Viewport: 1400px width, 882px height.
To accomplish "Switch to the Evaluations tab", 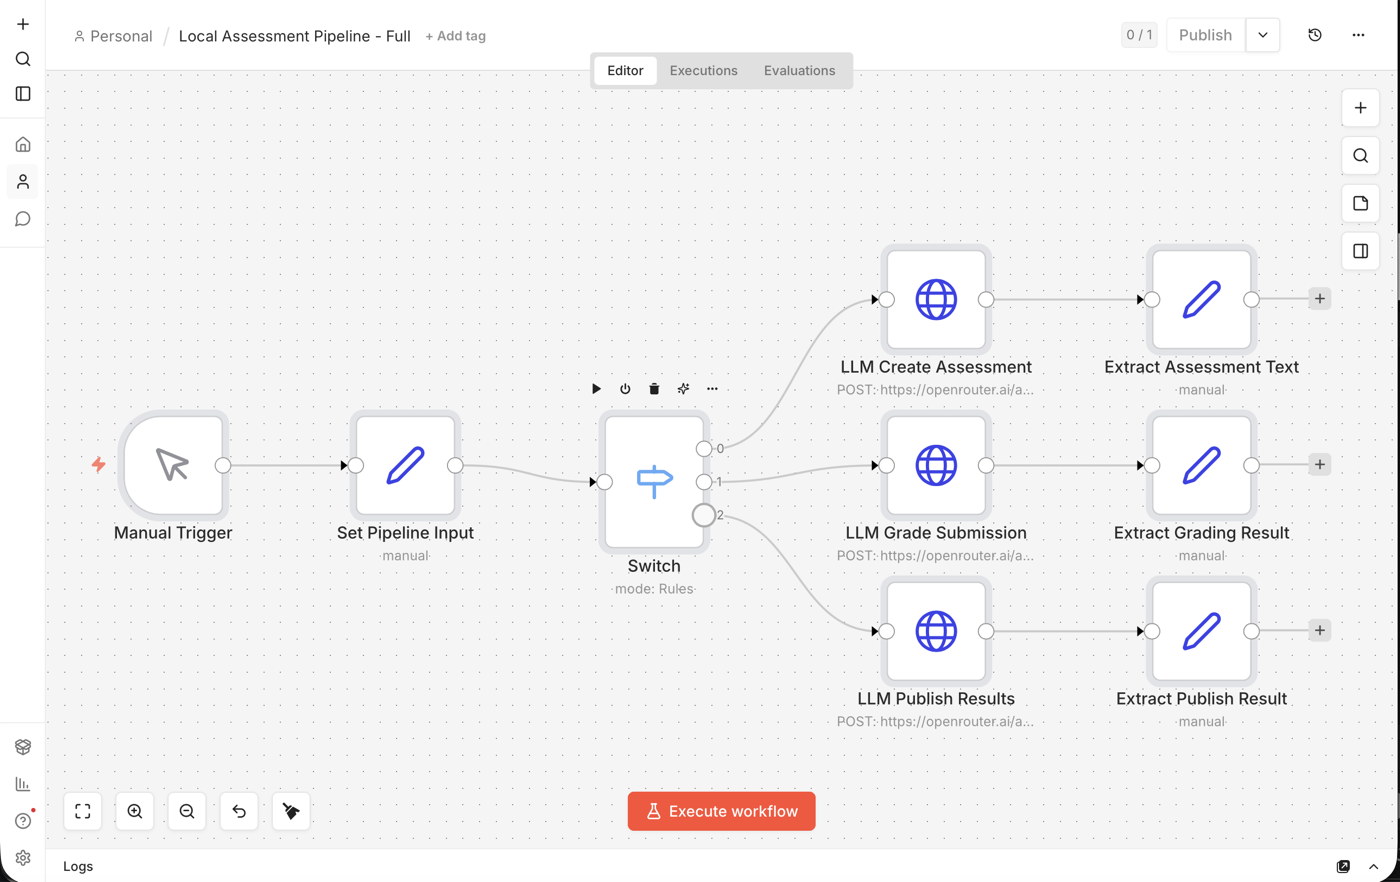I will [x=799, y=71].
